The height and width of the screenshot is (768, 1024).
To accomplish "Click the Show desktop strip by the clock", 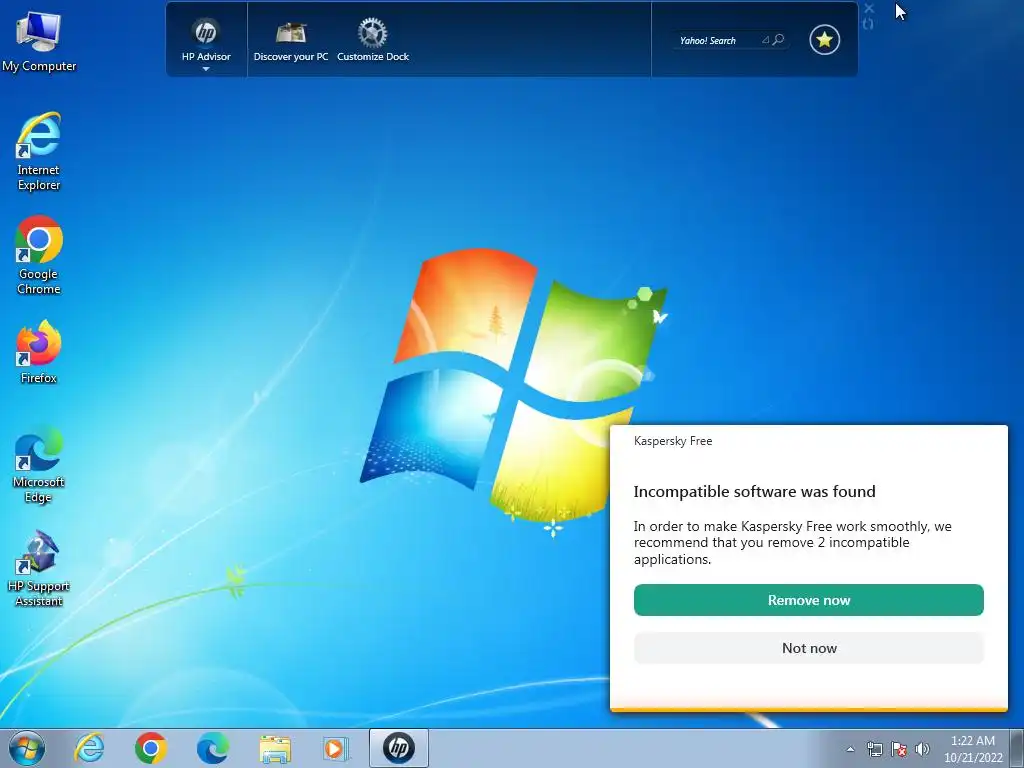I will coord(1017,748).
